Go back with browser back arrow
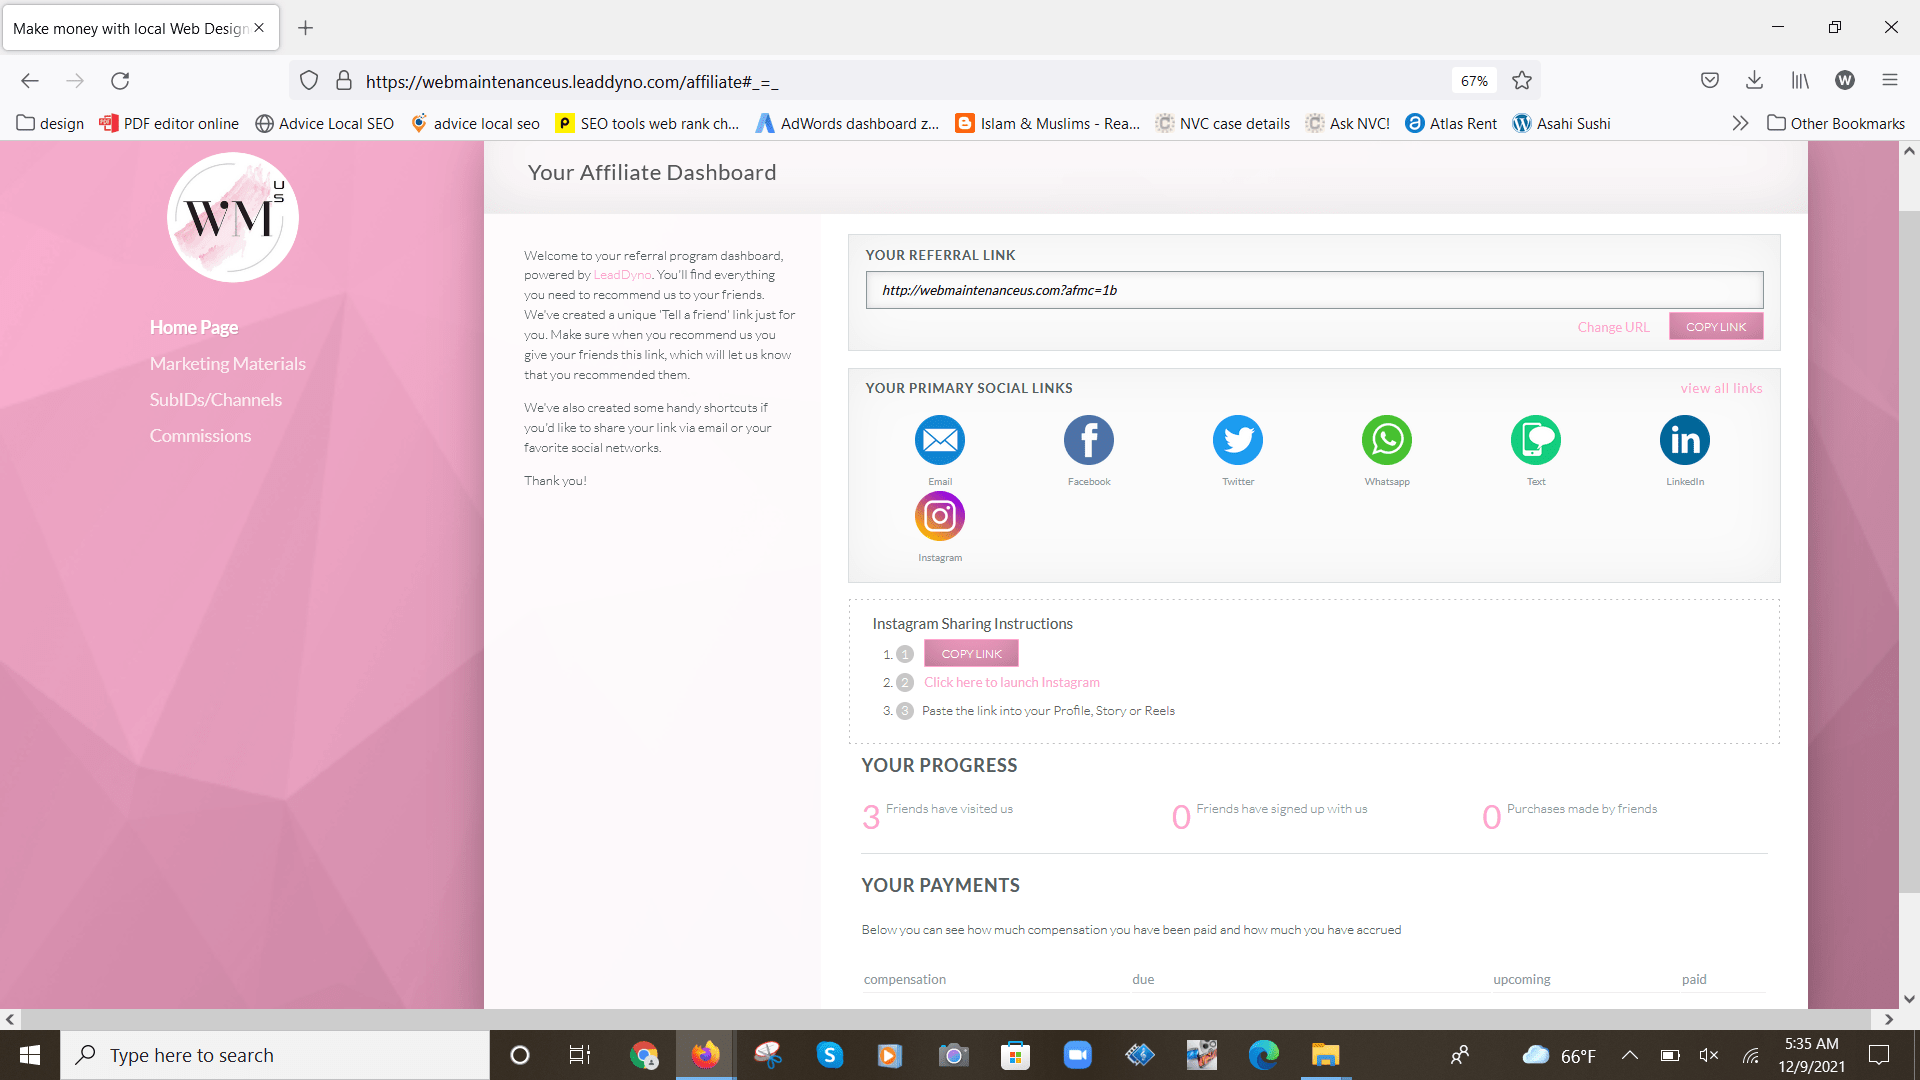The height and width of the screenshot is (1080, 1920). click(30, 81)
